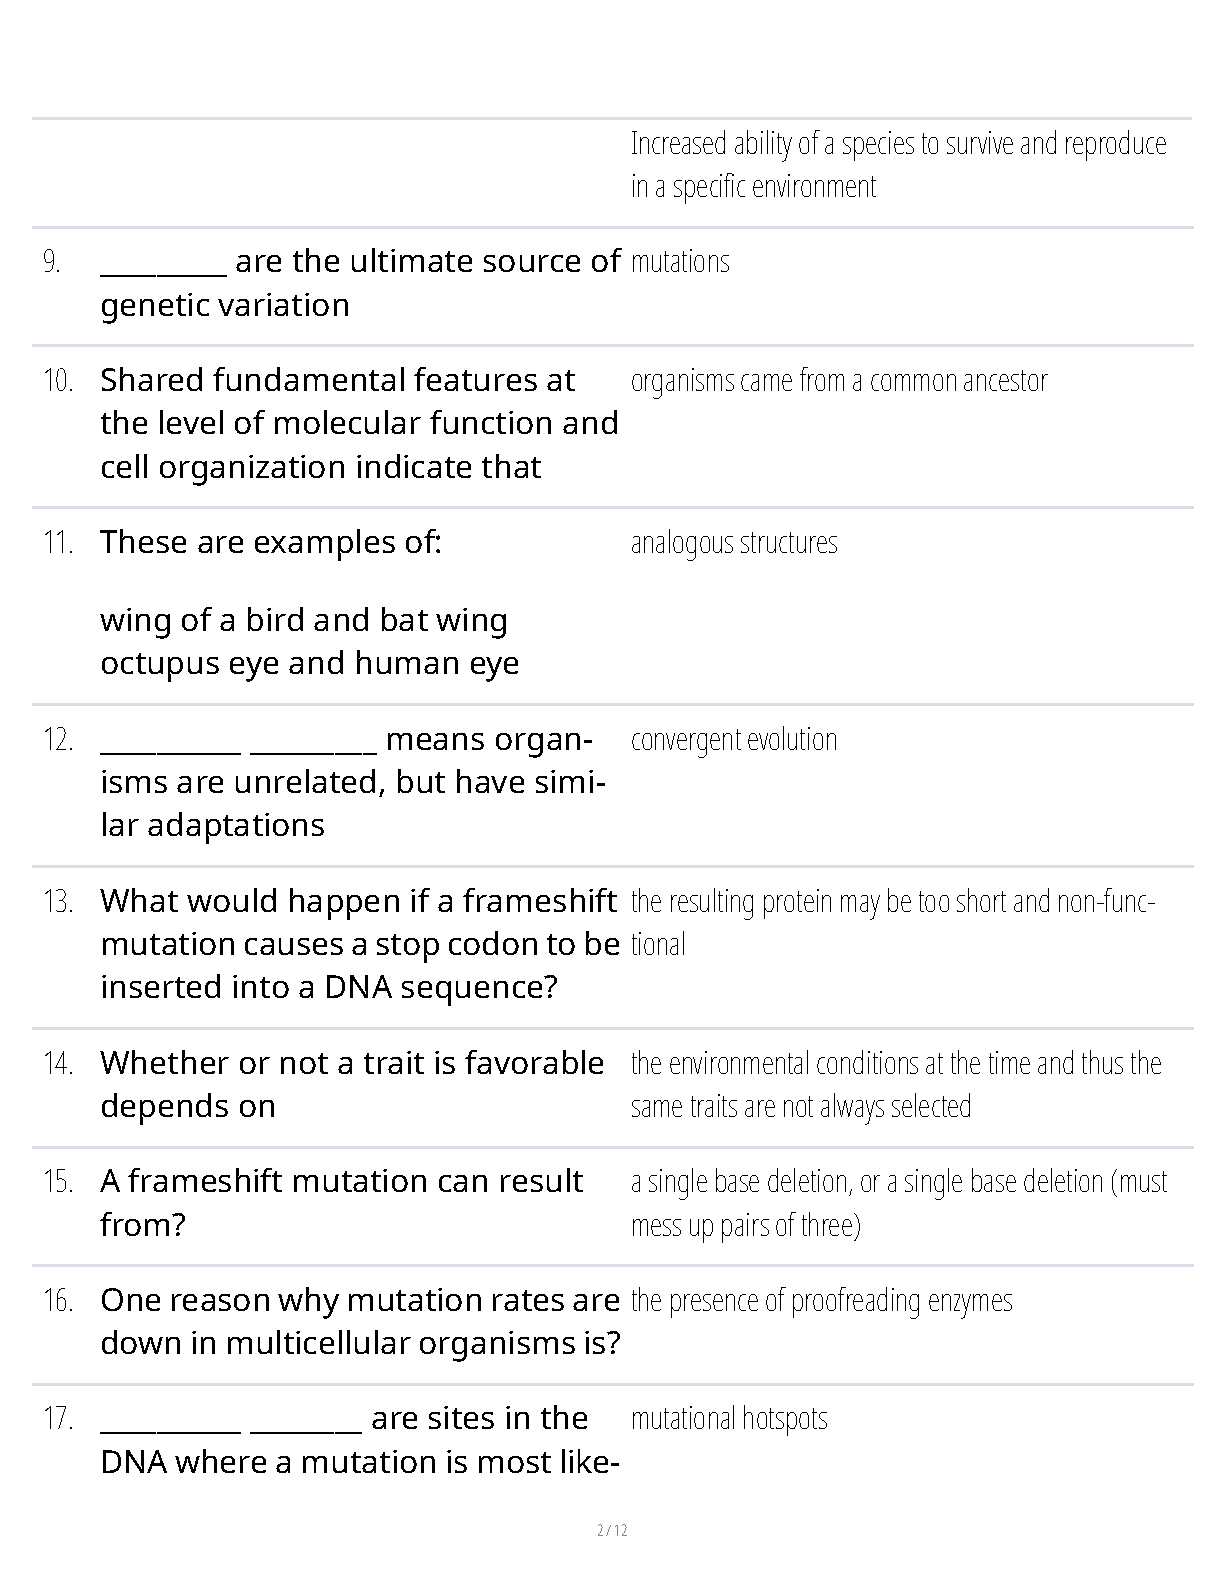Click question 10 about shared fundamental features

(359, 423)
